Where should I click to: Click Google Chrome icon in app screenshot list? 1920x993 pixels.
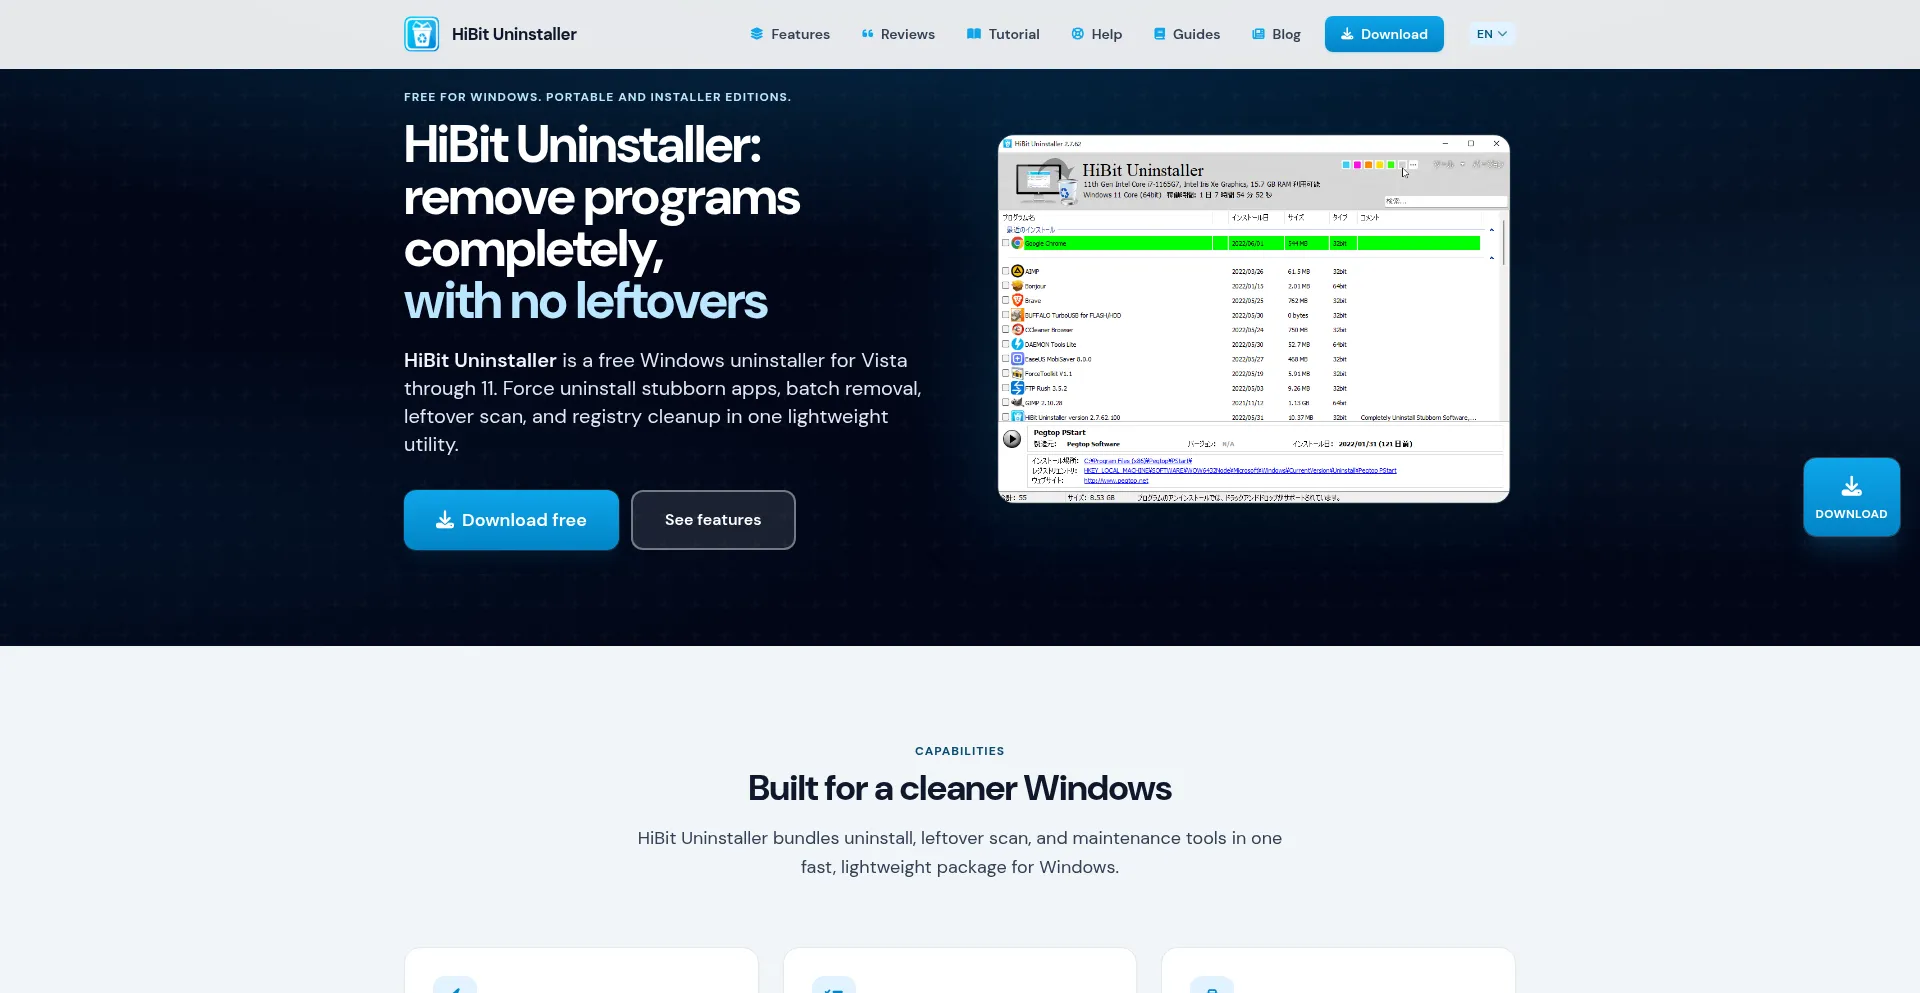pos(1017,243)
